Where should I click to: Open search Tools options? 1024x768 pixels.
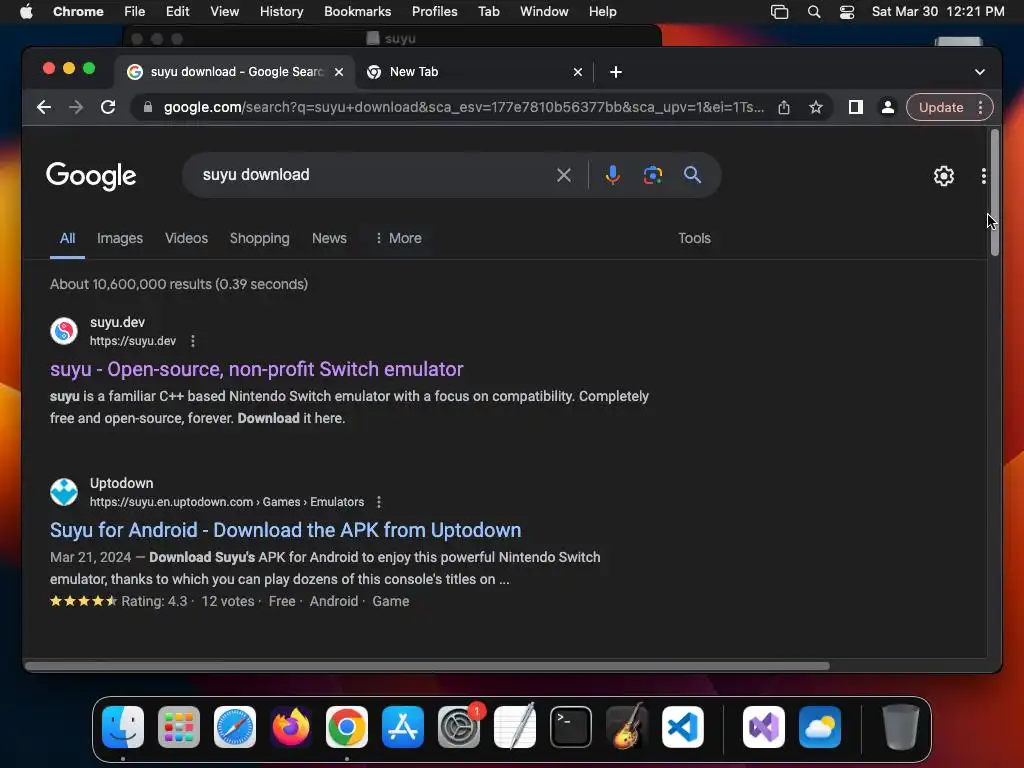pyautogui.click(x=694, y=238)
